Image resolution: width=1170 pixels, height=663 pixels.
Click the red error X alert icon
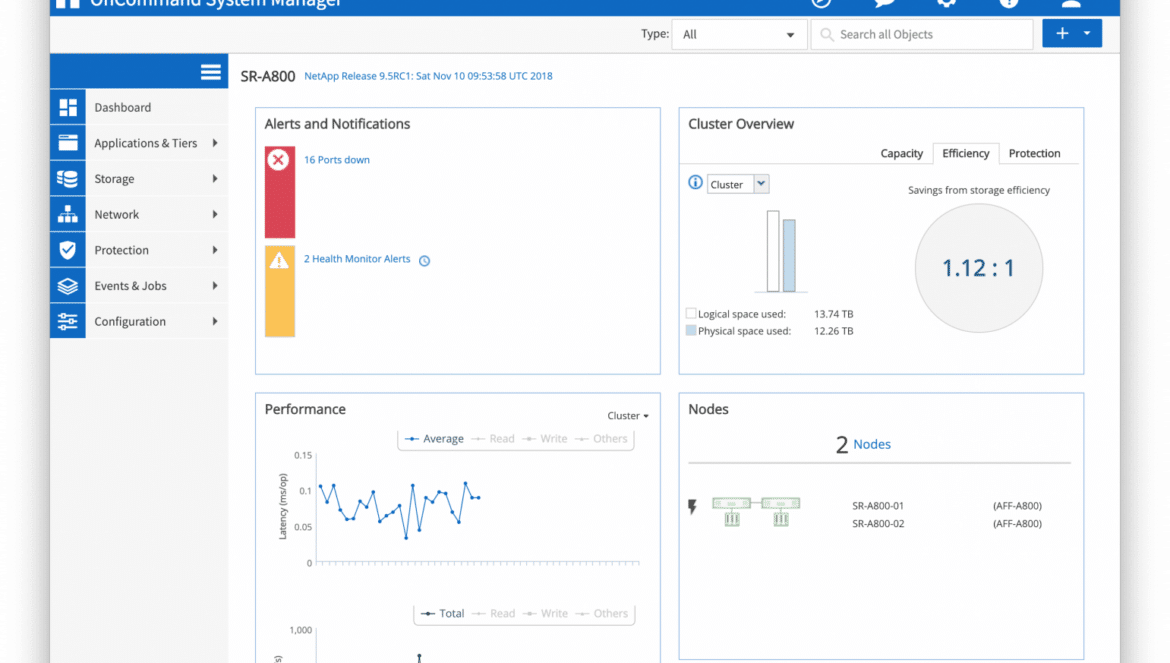click(278, 160)
